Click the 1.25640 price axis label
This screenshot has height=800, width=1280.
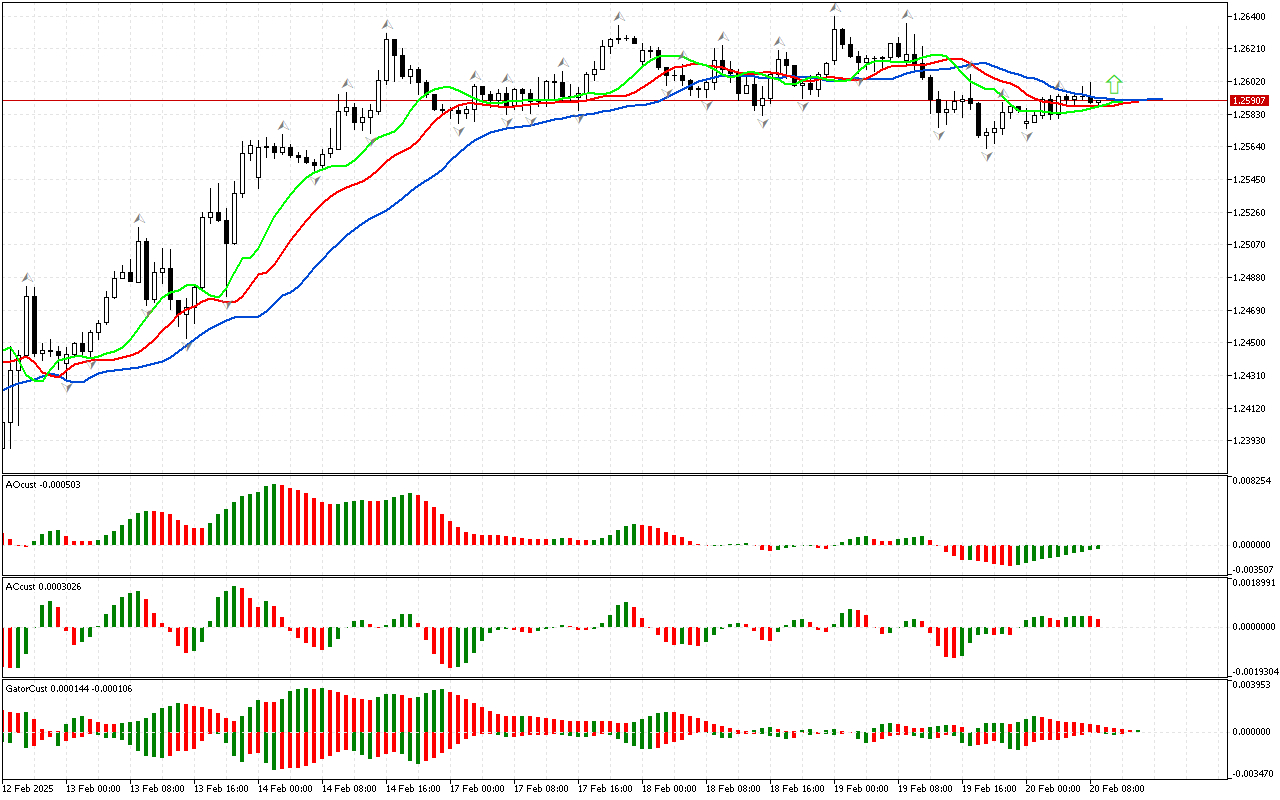[1250, 147]
